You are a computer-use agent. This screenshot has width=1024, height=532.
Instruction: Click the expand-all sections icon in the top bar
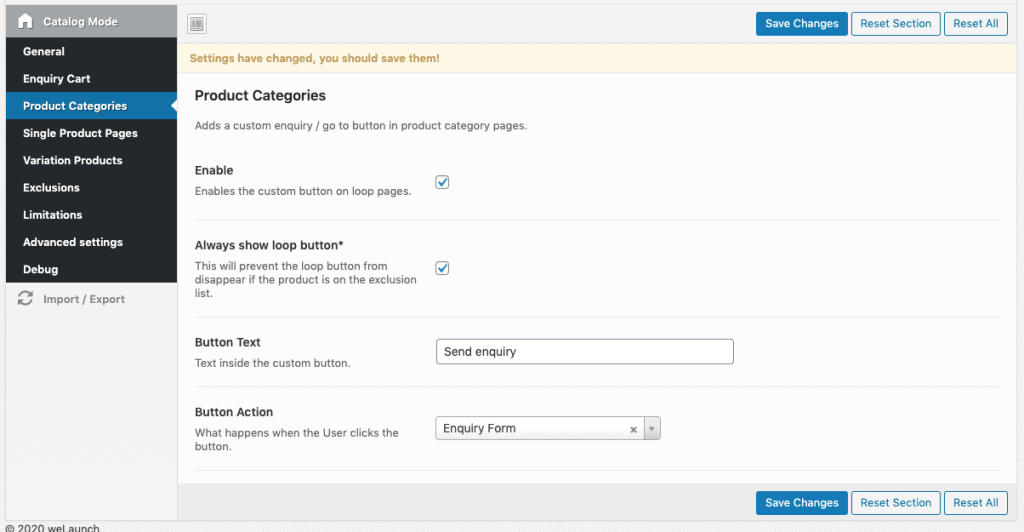197,24
